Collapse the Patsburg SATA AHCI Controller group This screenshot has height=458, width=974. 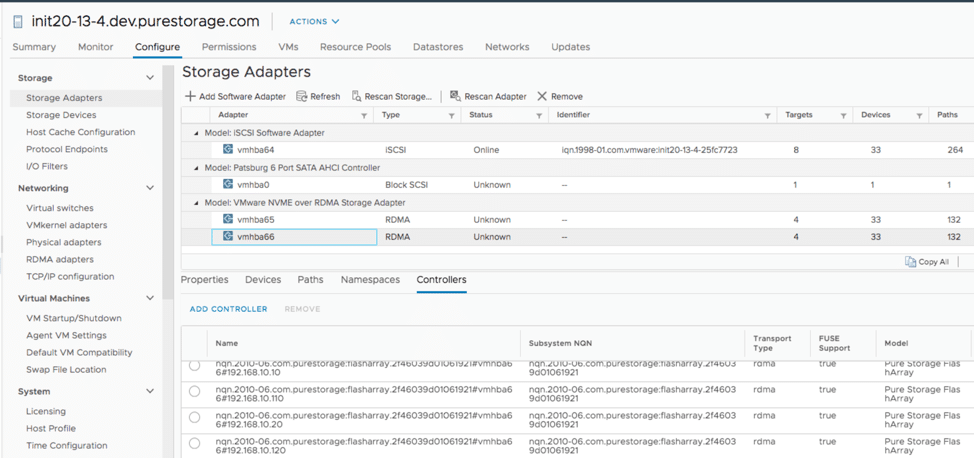point(197,168)
